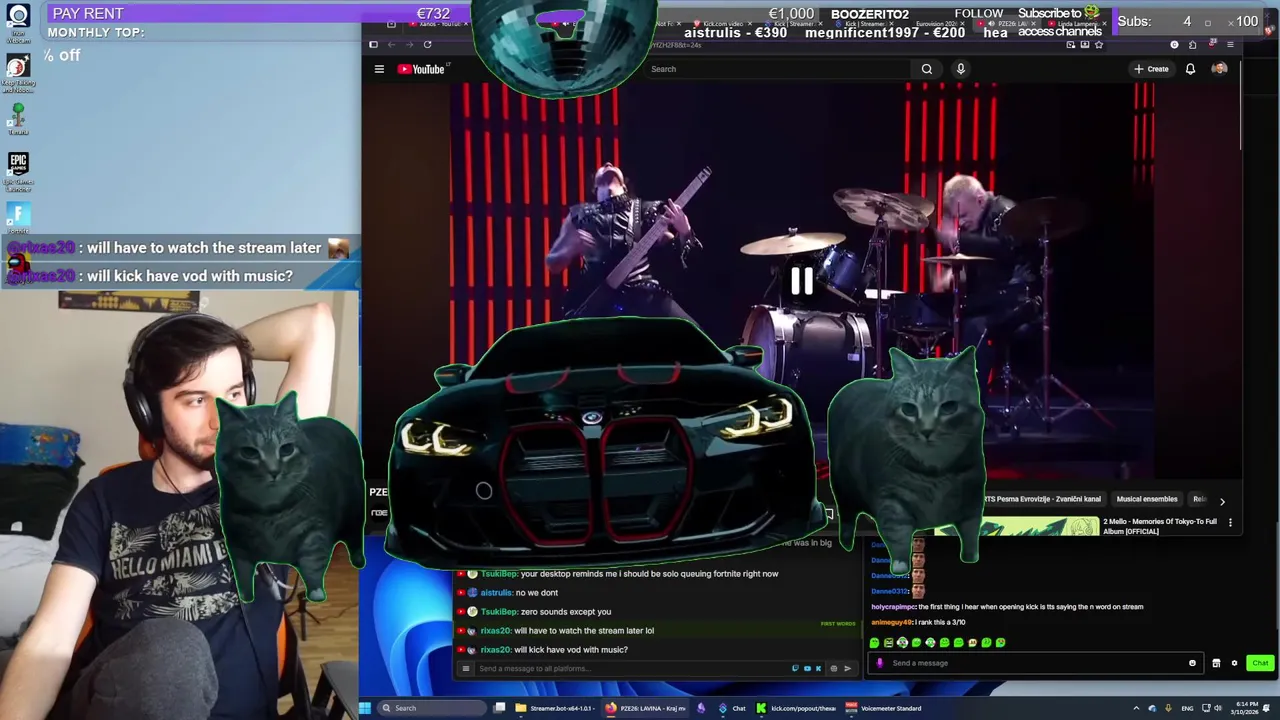1280x720 pixels.
Task: Open the ENG language indicator
Action: 1185,708
